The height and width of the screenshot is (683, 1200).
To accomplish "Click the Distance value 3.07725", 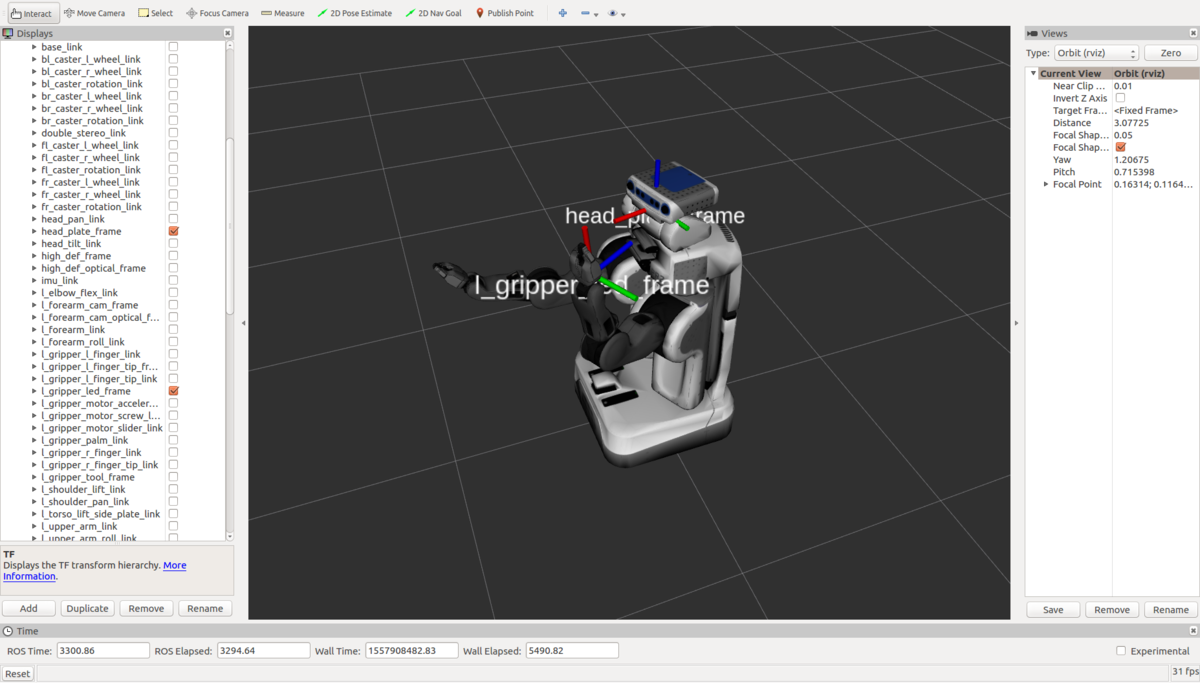I will pyautogui.click(x=1131, y=123).
